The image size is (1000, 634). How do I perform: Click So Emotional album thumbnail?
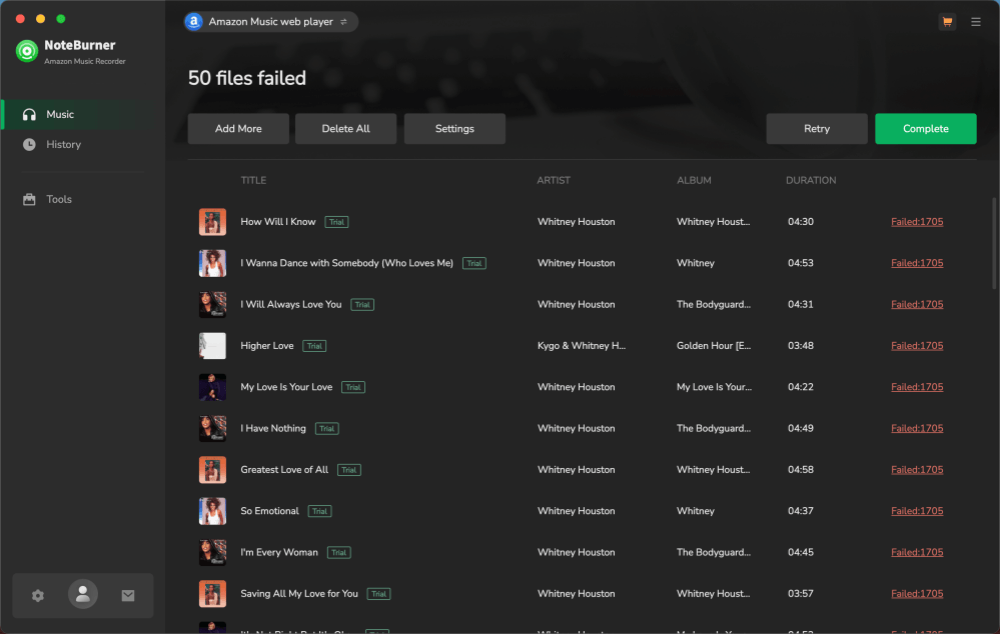click(x=212, y=511)
